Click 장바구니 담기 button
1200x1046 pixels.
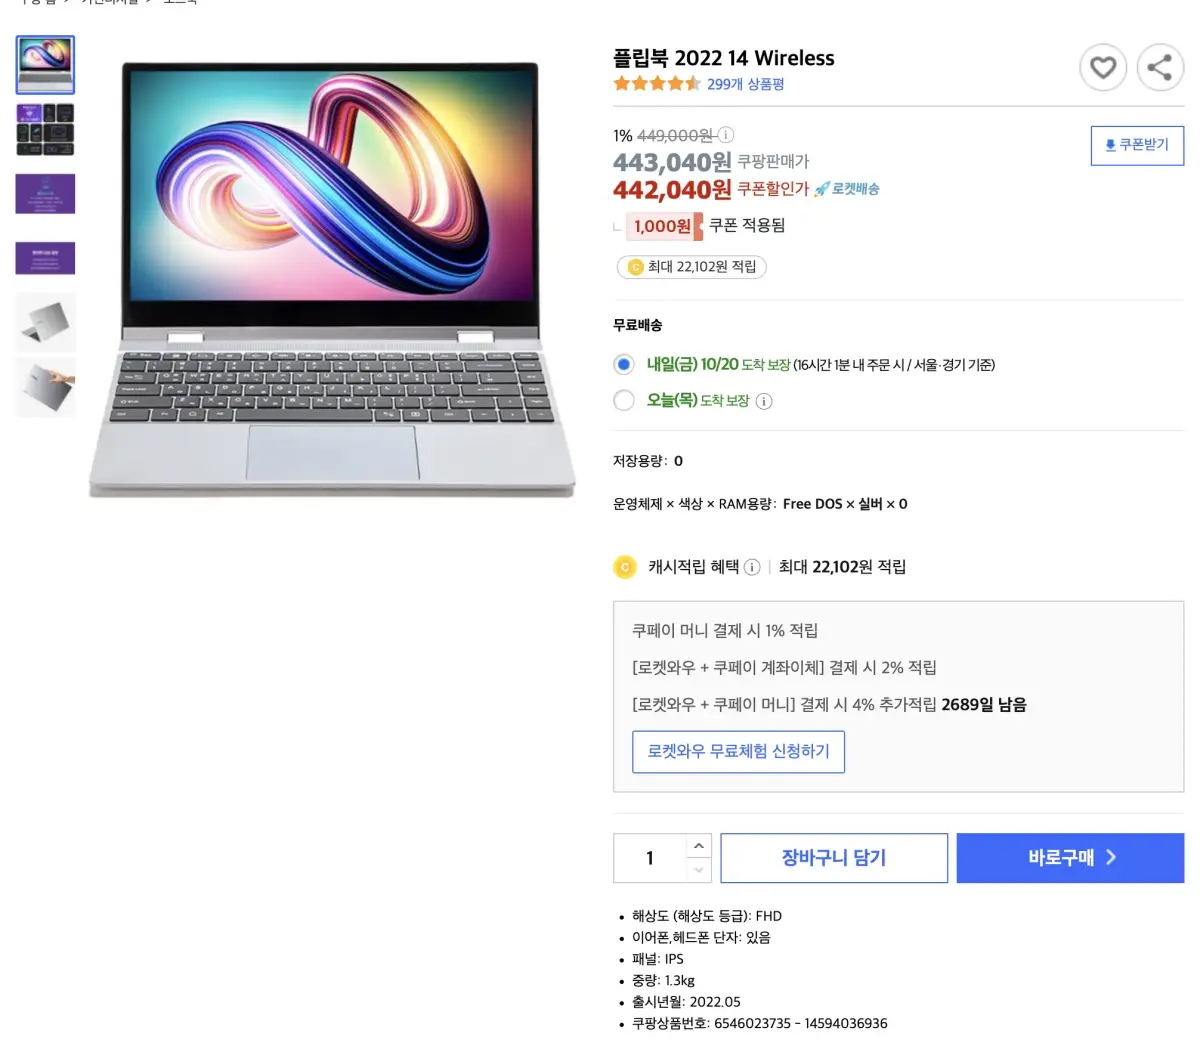point(834,858)
